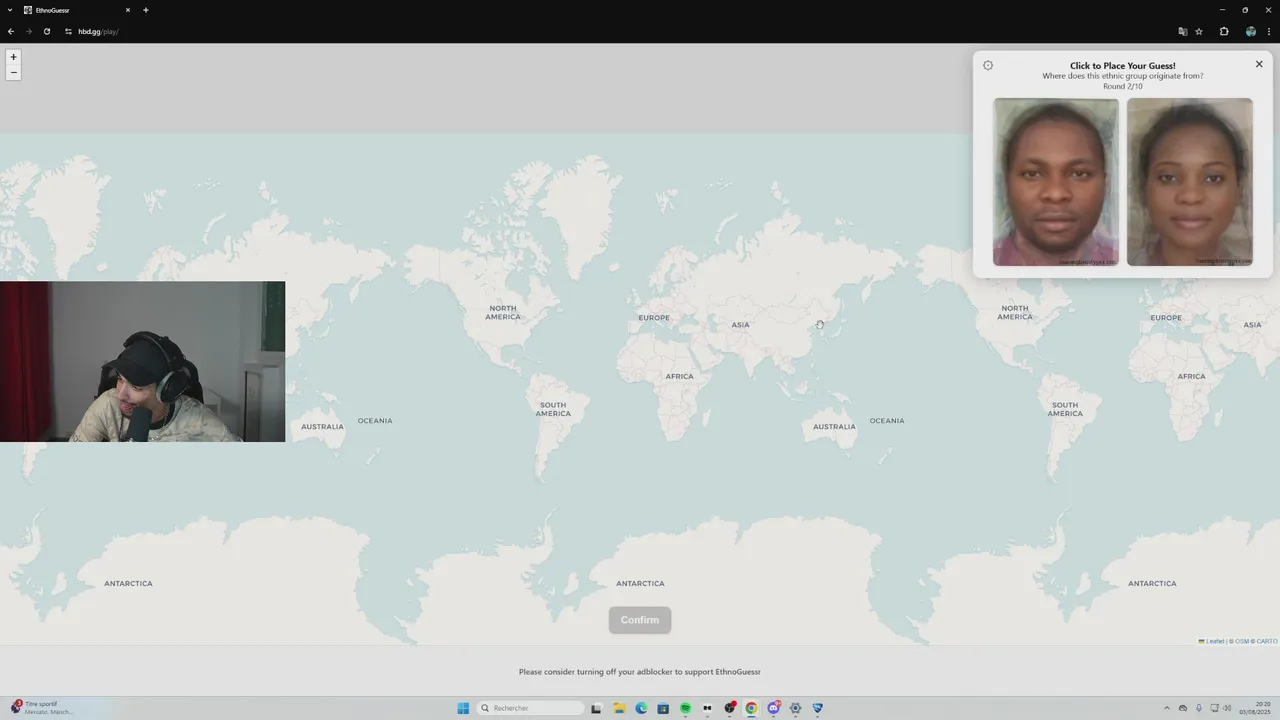Open browser extensions menu
The image size is (1280, 720).
tap(1224, 31)
